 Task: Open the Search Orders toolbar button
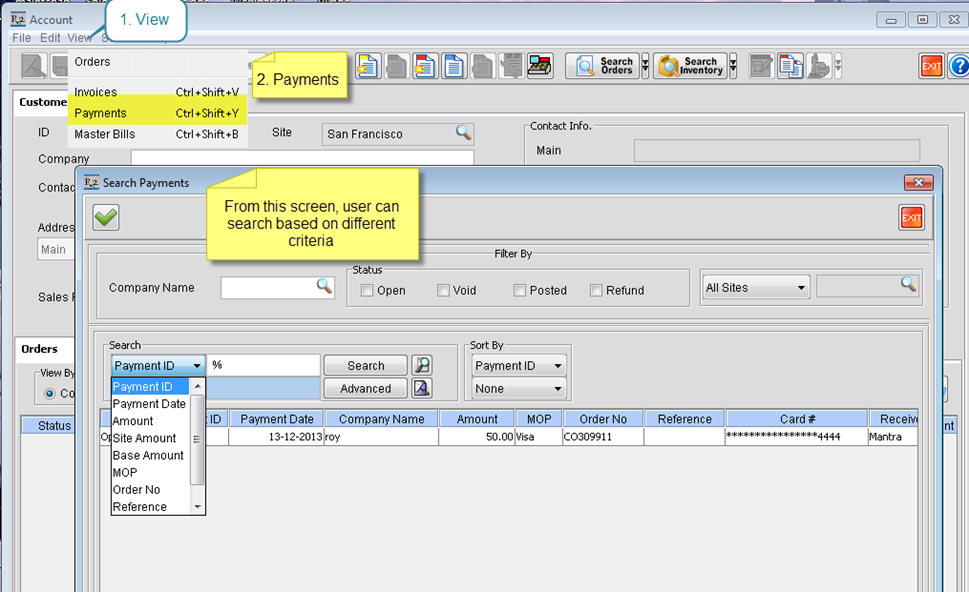point(602,66)
